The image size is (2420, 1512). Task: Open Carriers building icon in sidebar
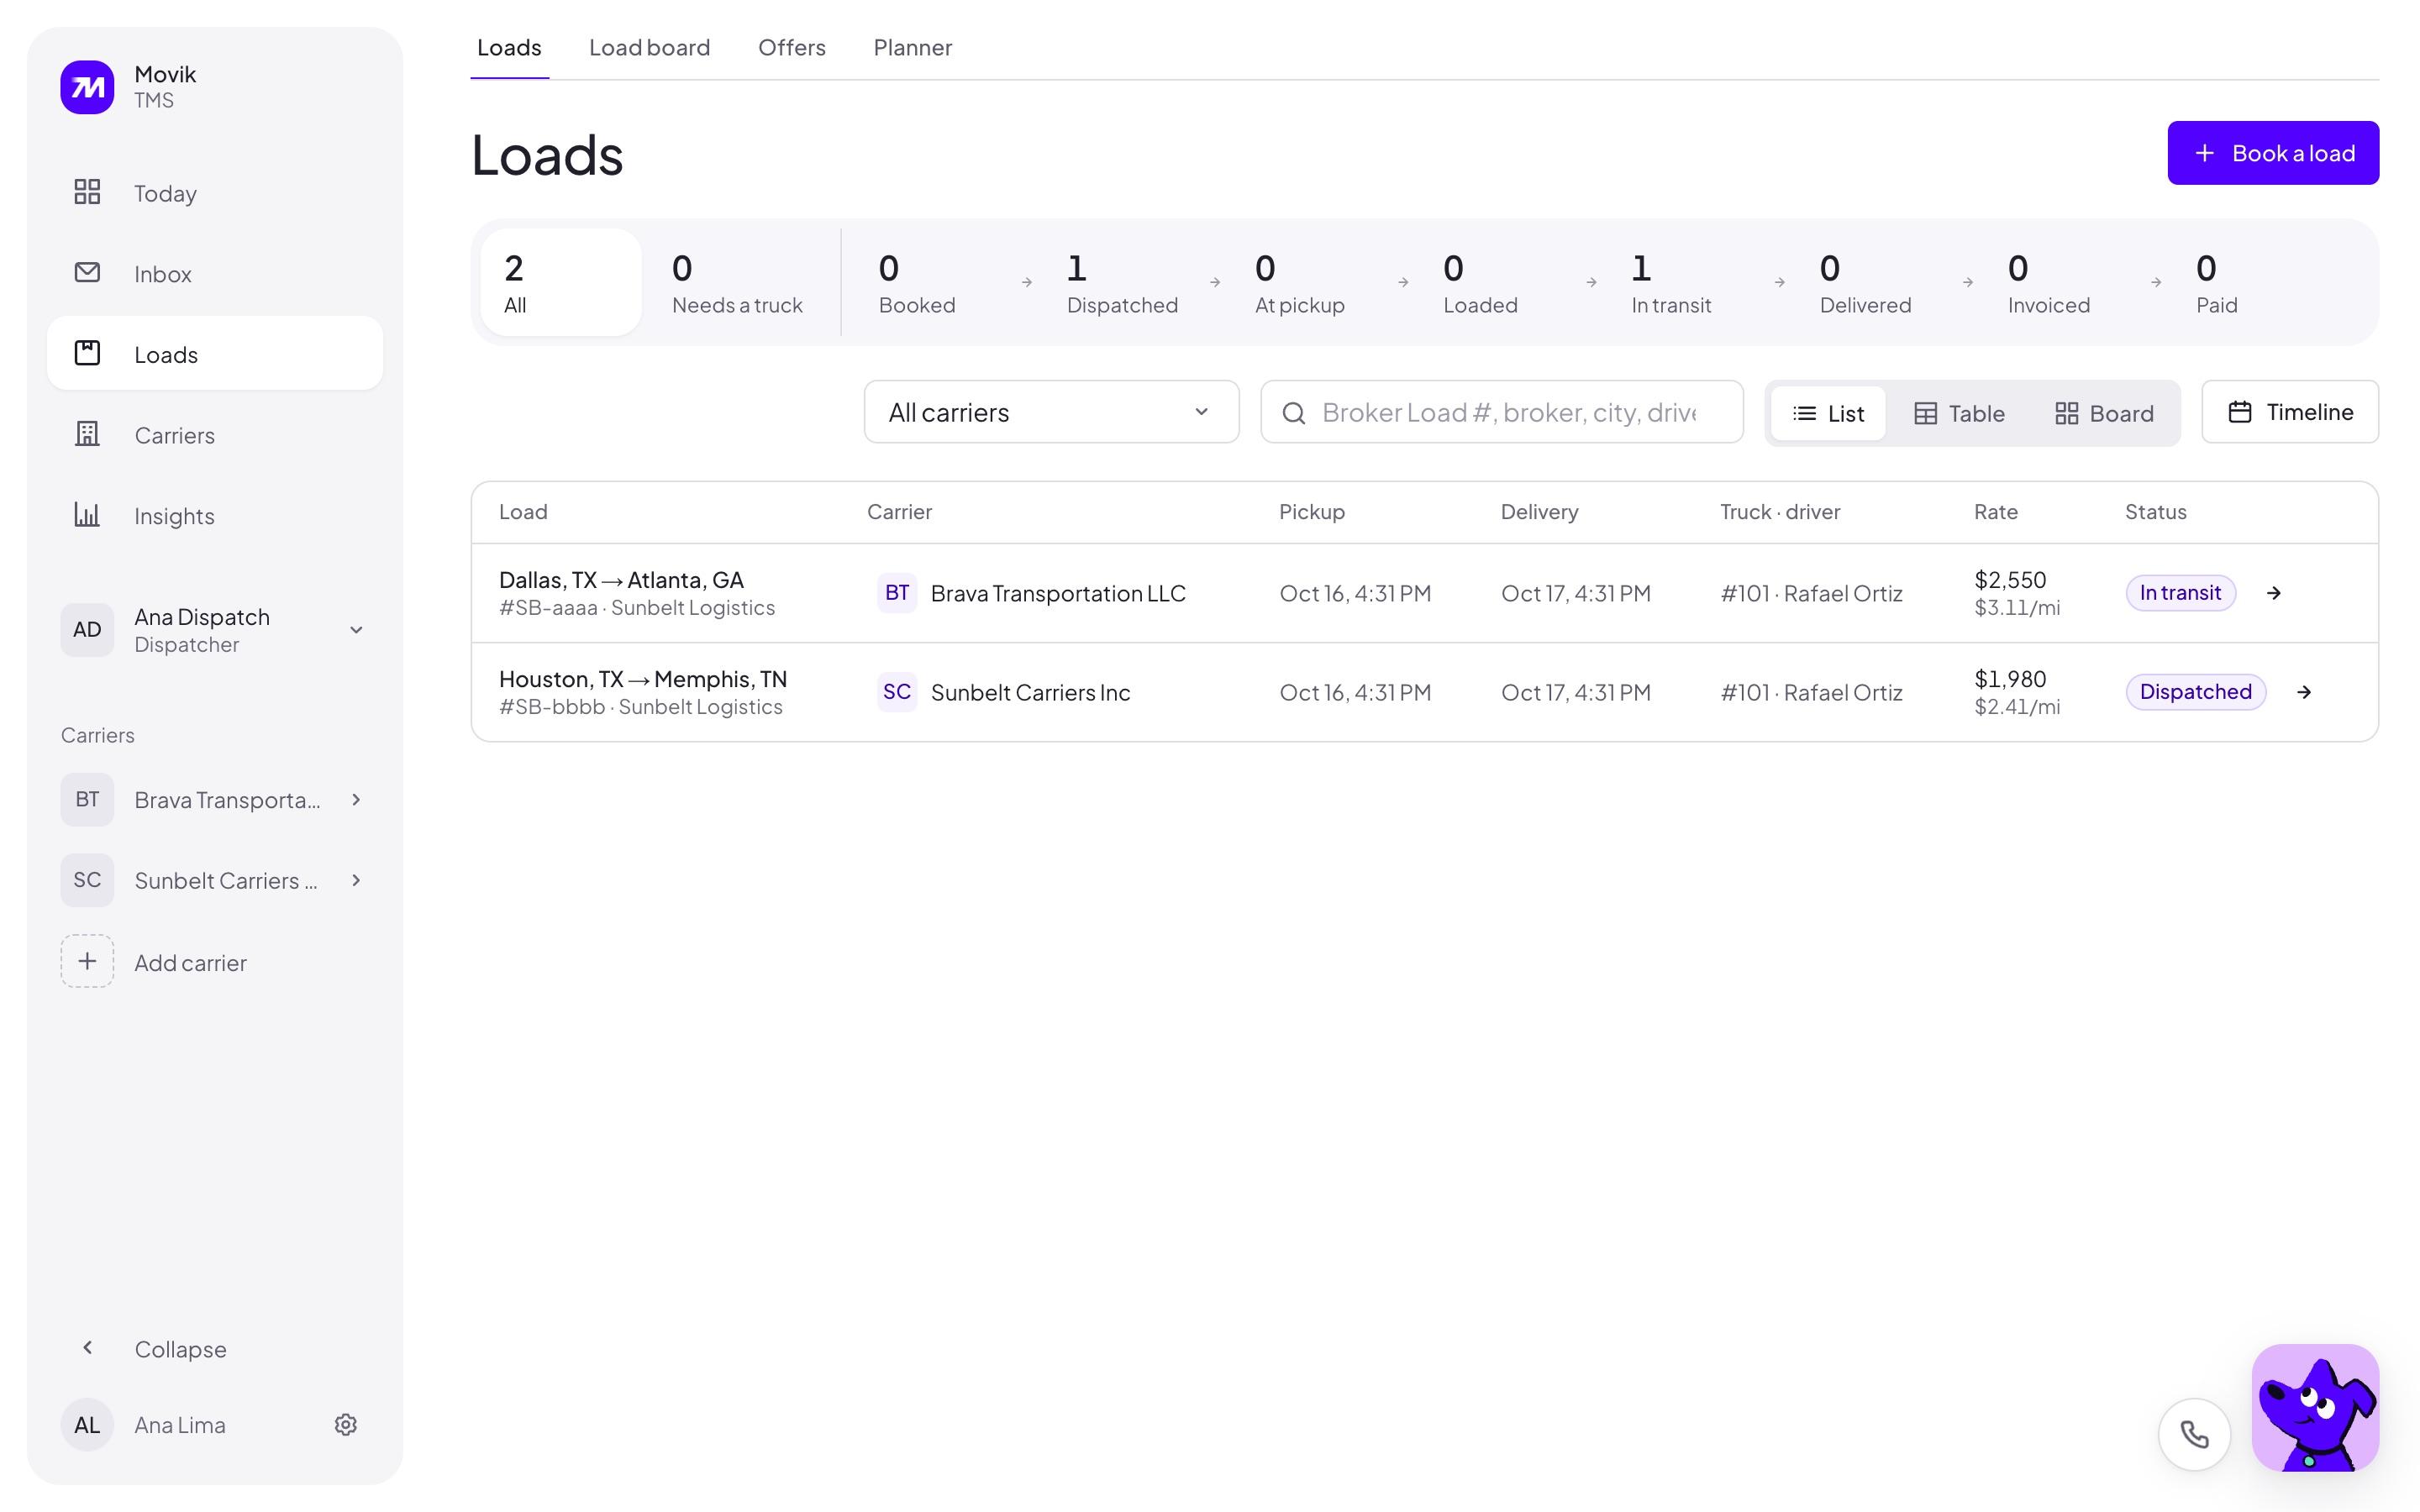coord(87,434)
